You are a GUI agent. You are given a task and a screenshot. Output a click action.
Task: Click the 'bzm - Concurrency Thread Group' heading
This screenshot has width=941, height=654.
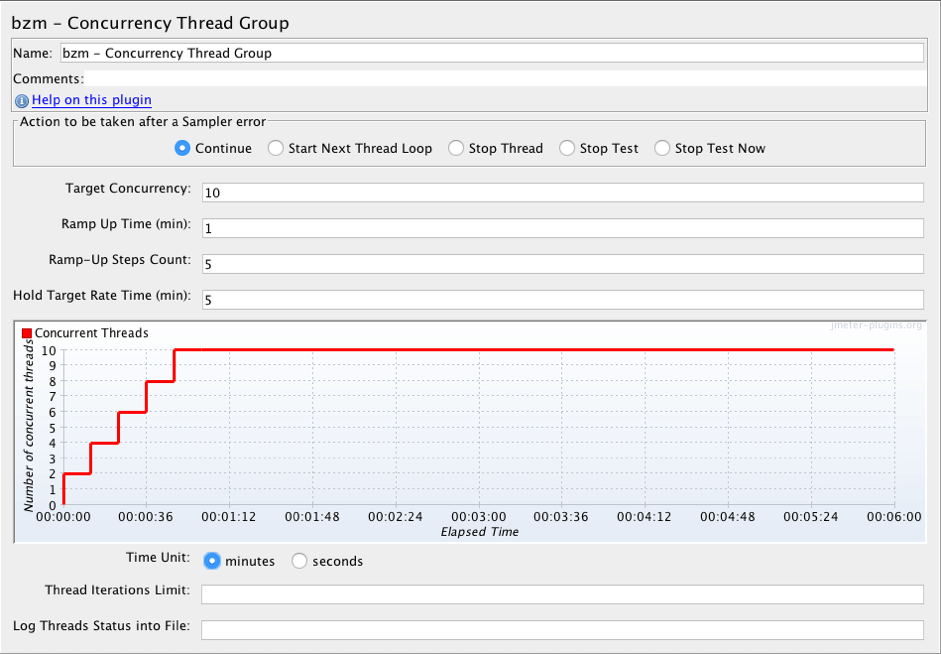coord(150,23)
